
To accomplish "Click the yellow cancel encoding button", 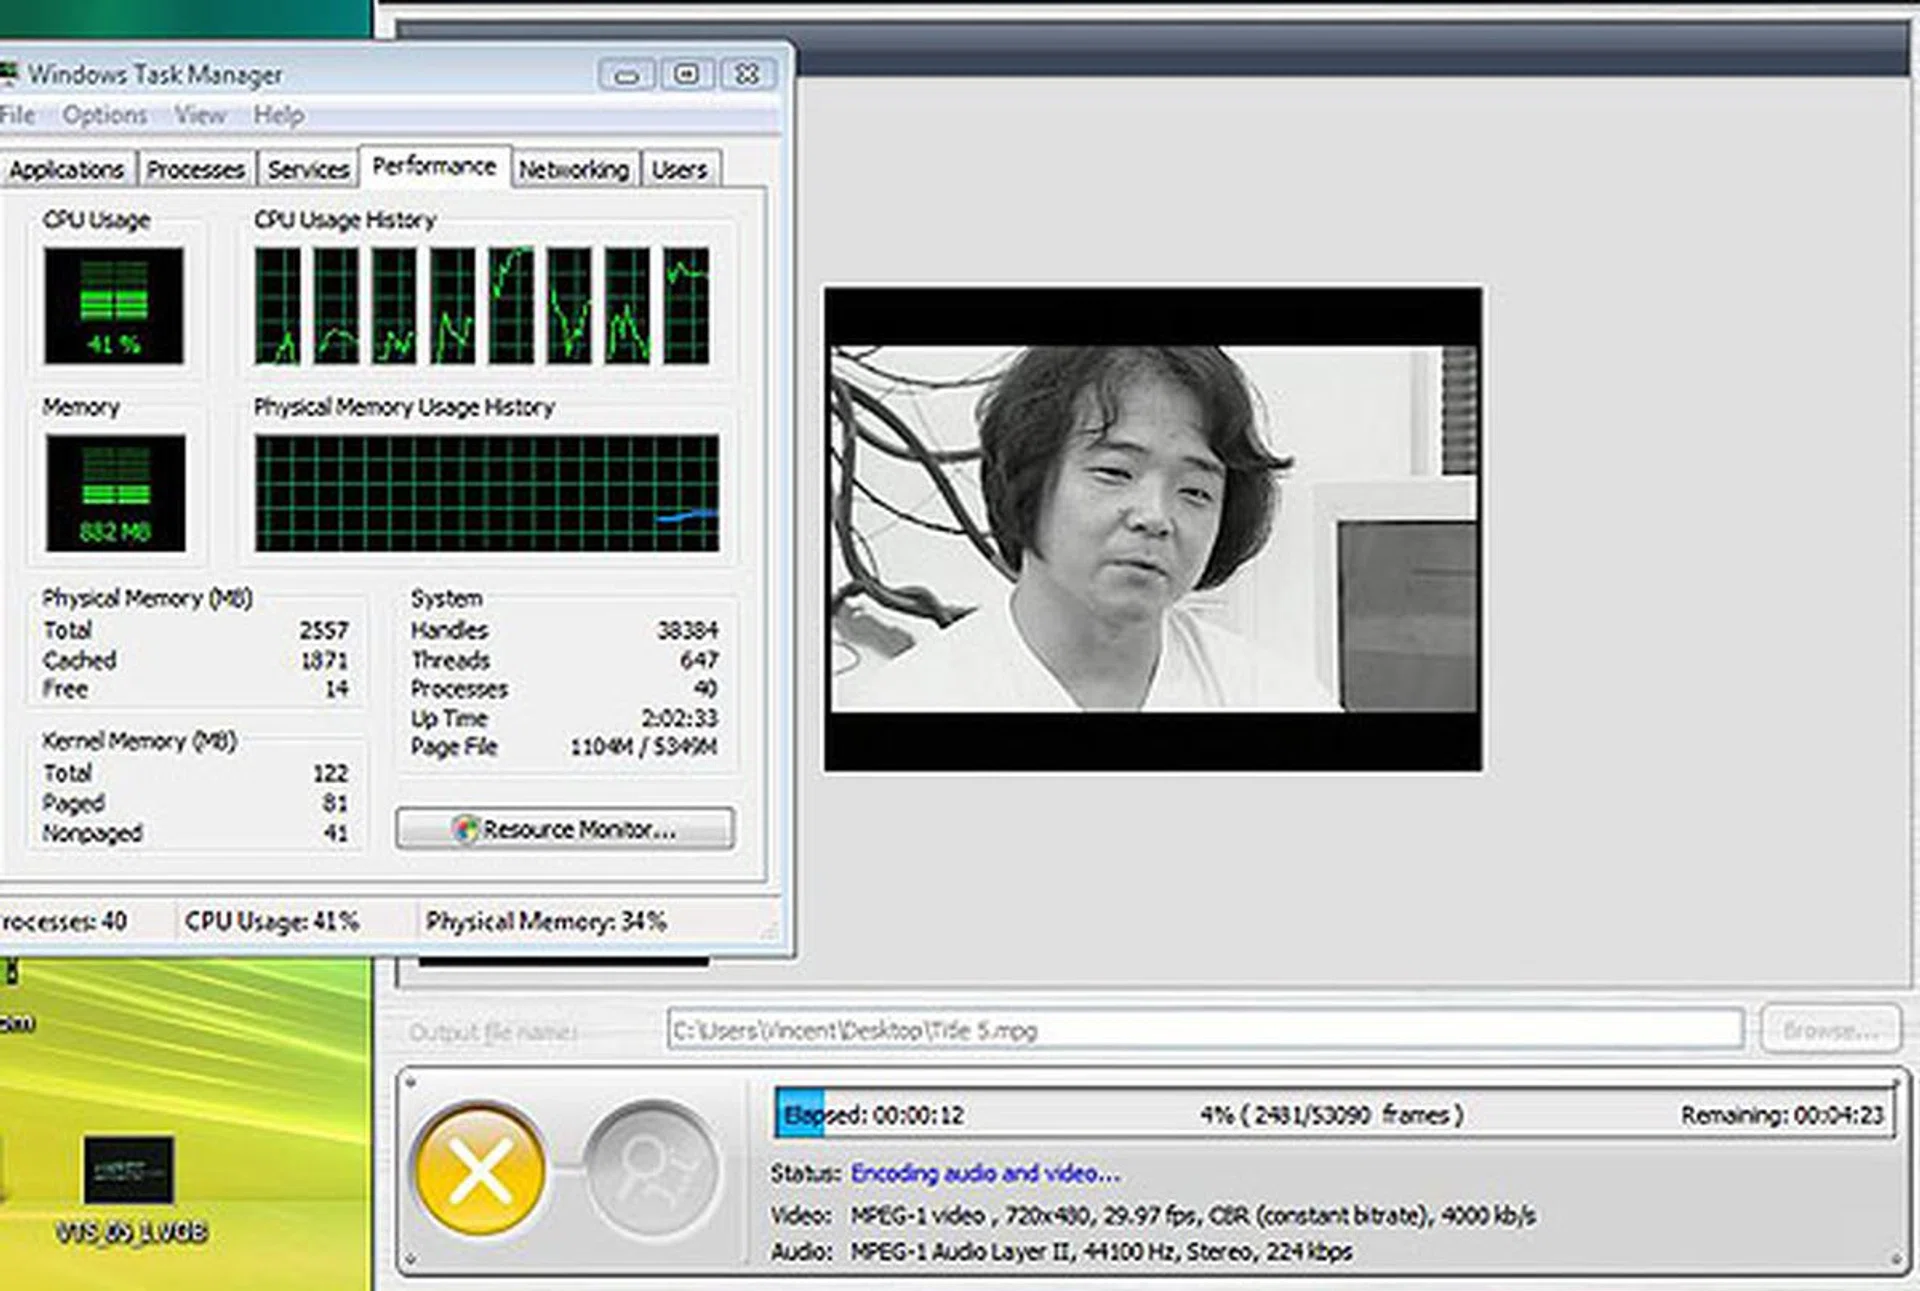I will point(481,1169).
